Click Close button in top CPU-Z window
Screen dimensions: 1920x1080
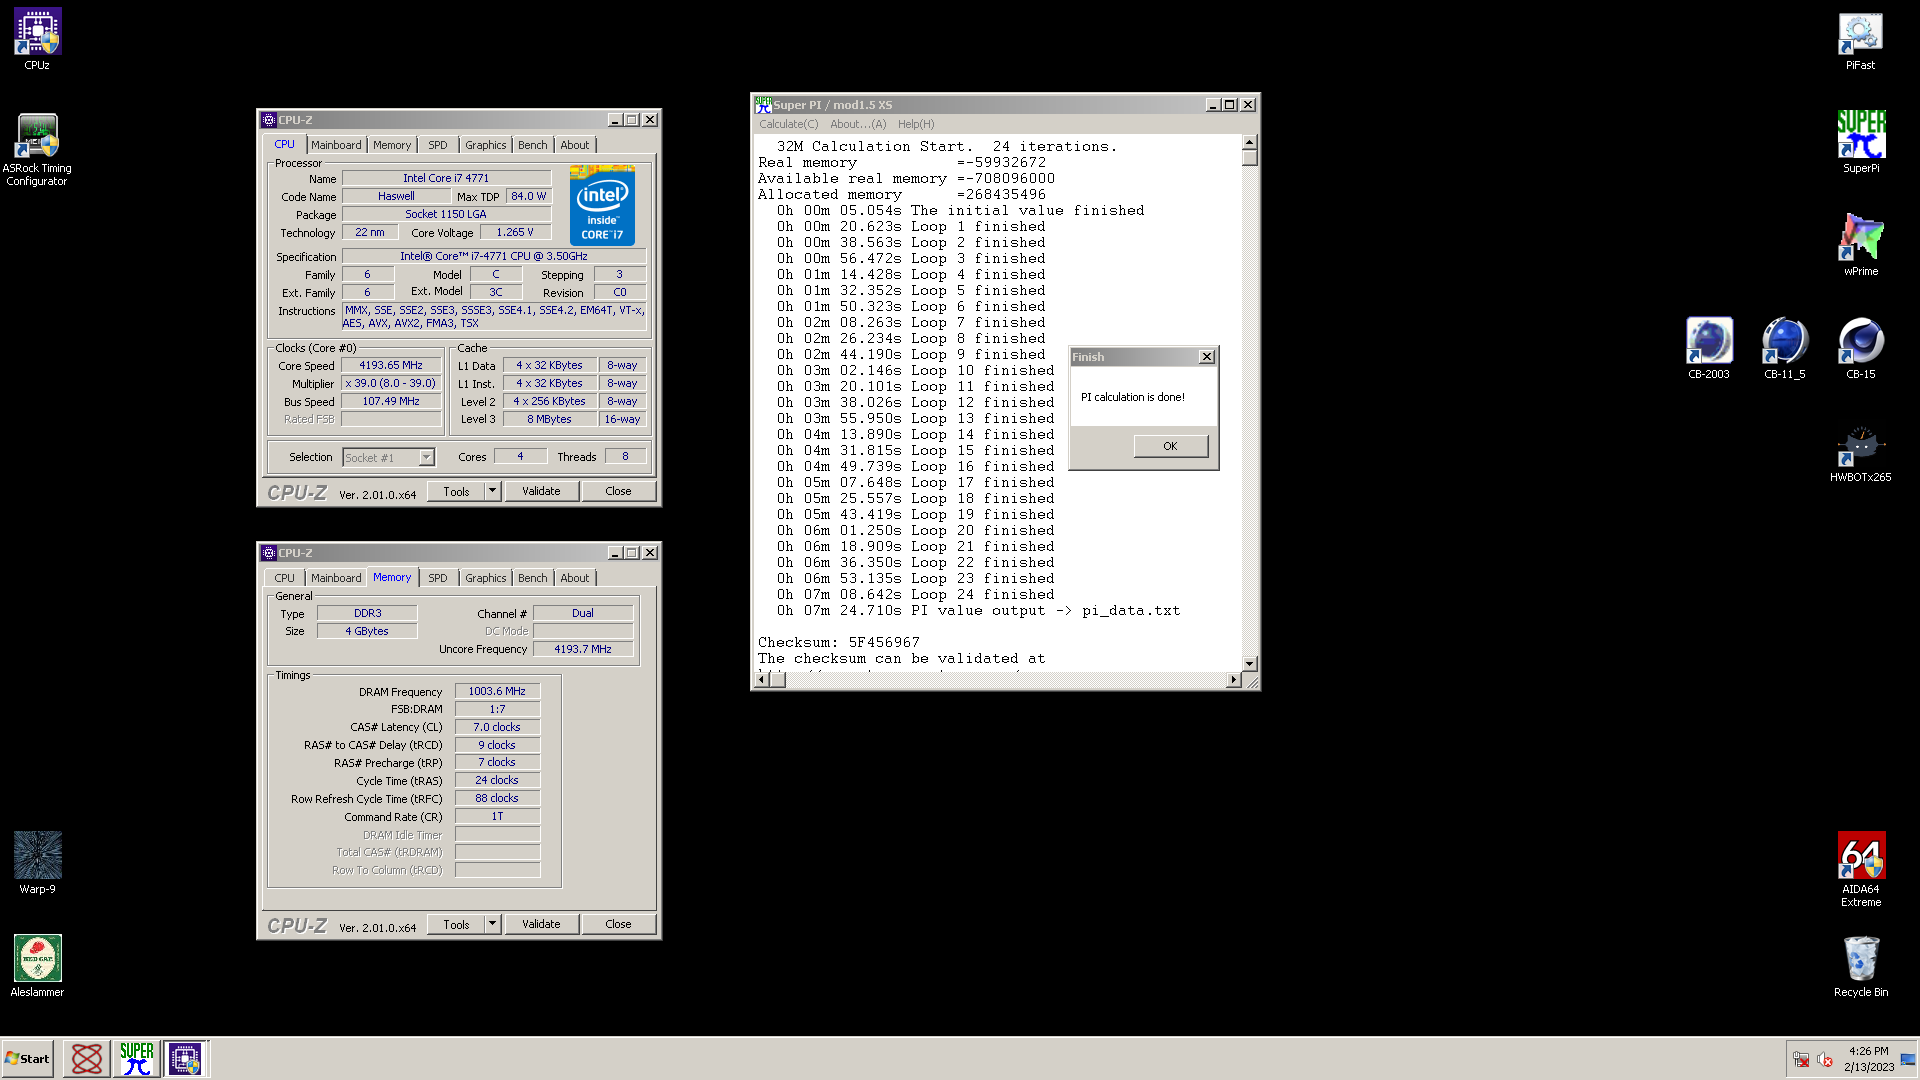618,491
